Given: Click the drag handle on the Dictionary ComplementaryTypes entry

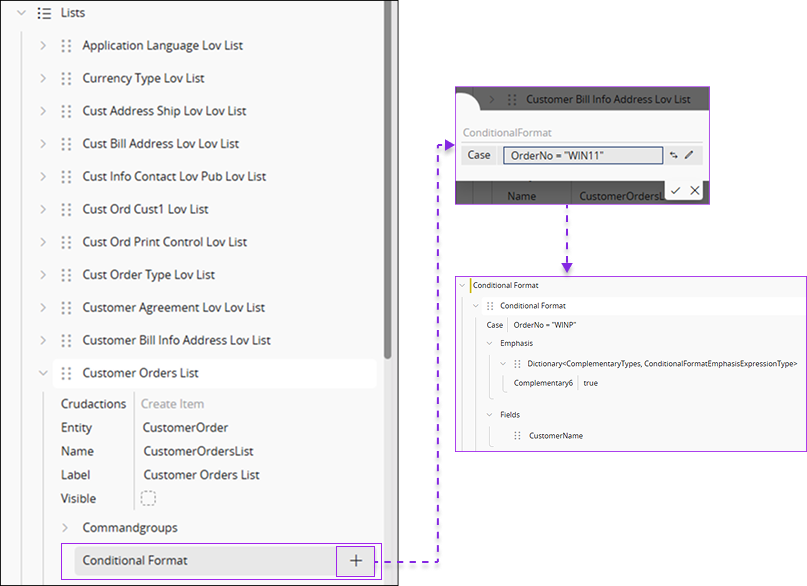Looking at the screenshot, I should [516, 363].
